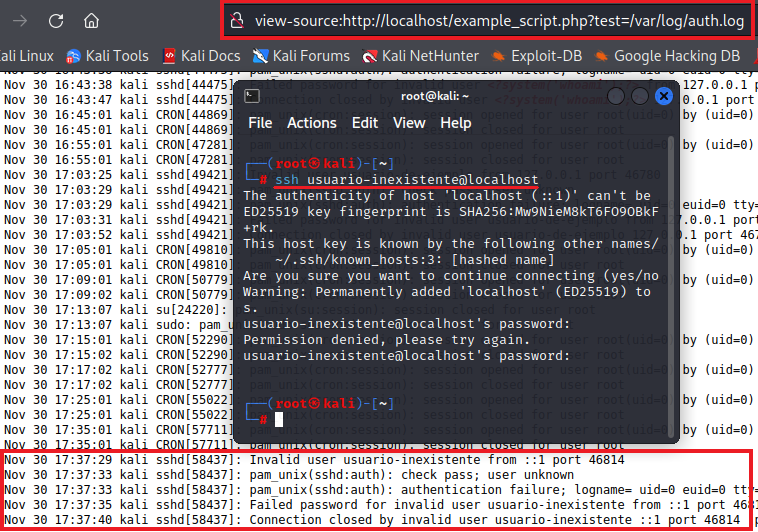Click the Google Hacking DB favicon
This screenshot has height=532, width=758.
[601, 57]
